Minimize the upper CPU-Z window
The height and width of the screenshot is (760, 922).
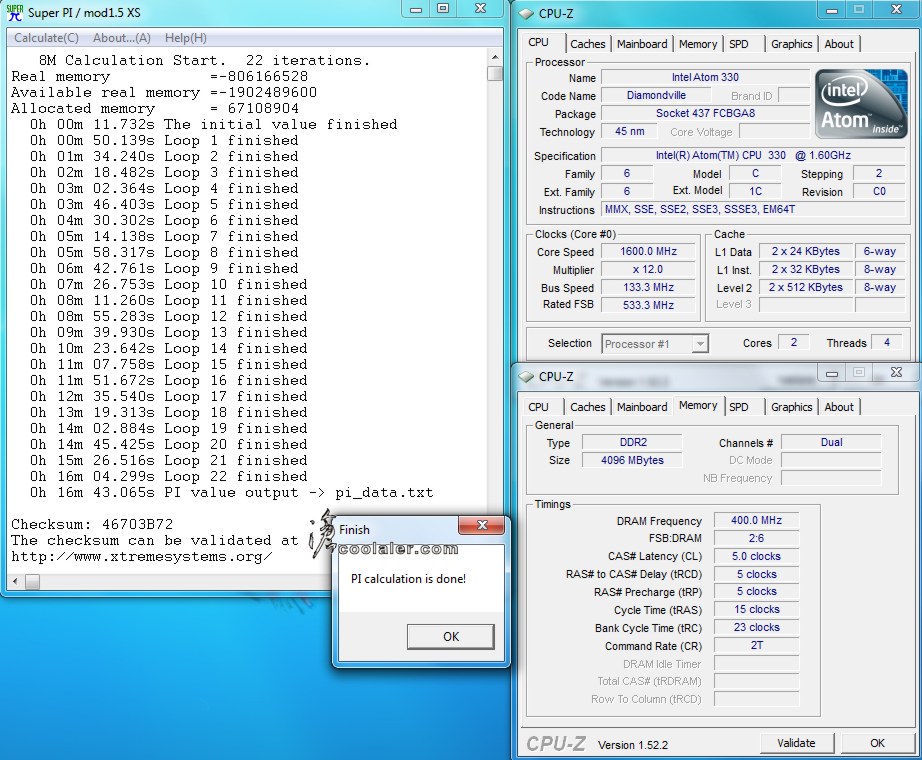pos(831,10)
